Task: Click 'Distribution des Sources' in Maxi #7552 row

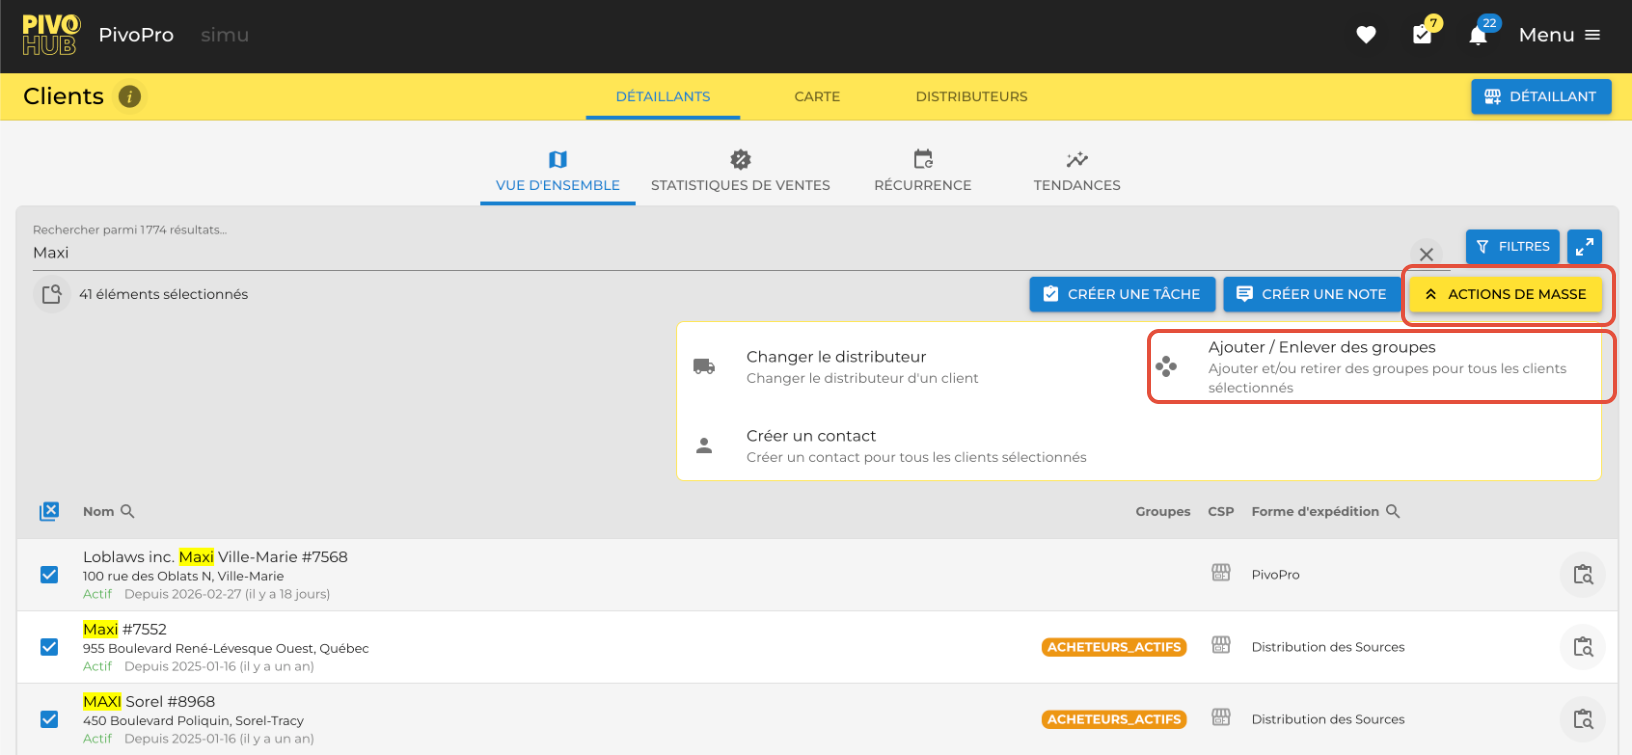Action: click(x=1328, y=647)
